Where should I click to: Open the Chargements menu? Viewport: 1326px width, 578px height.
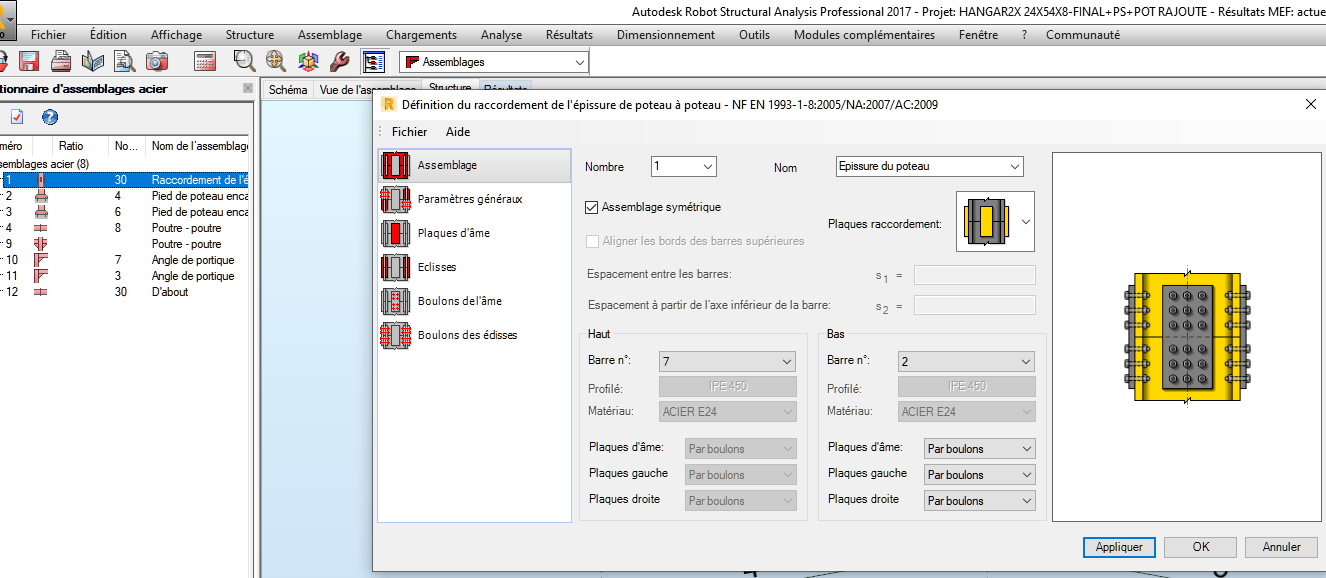coord(421,35)
